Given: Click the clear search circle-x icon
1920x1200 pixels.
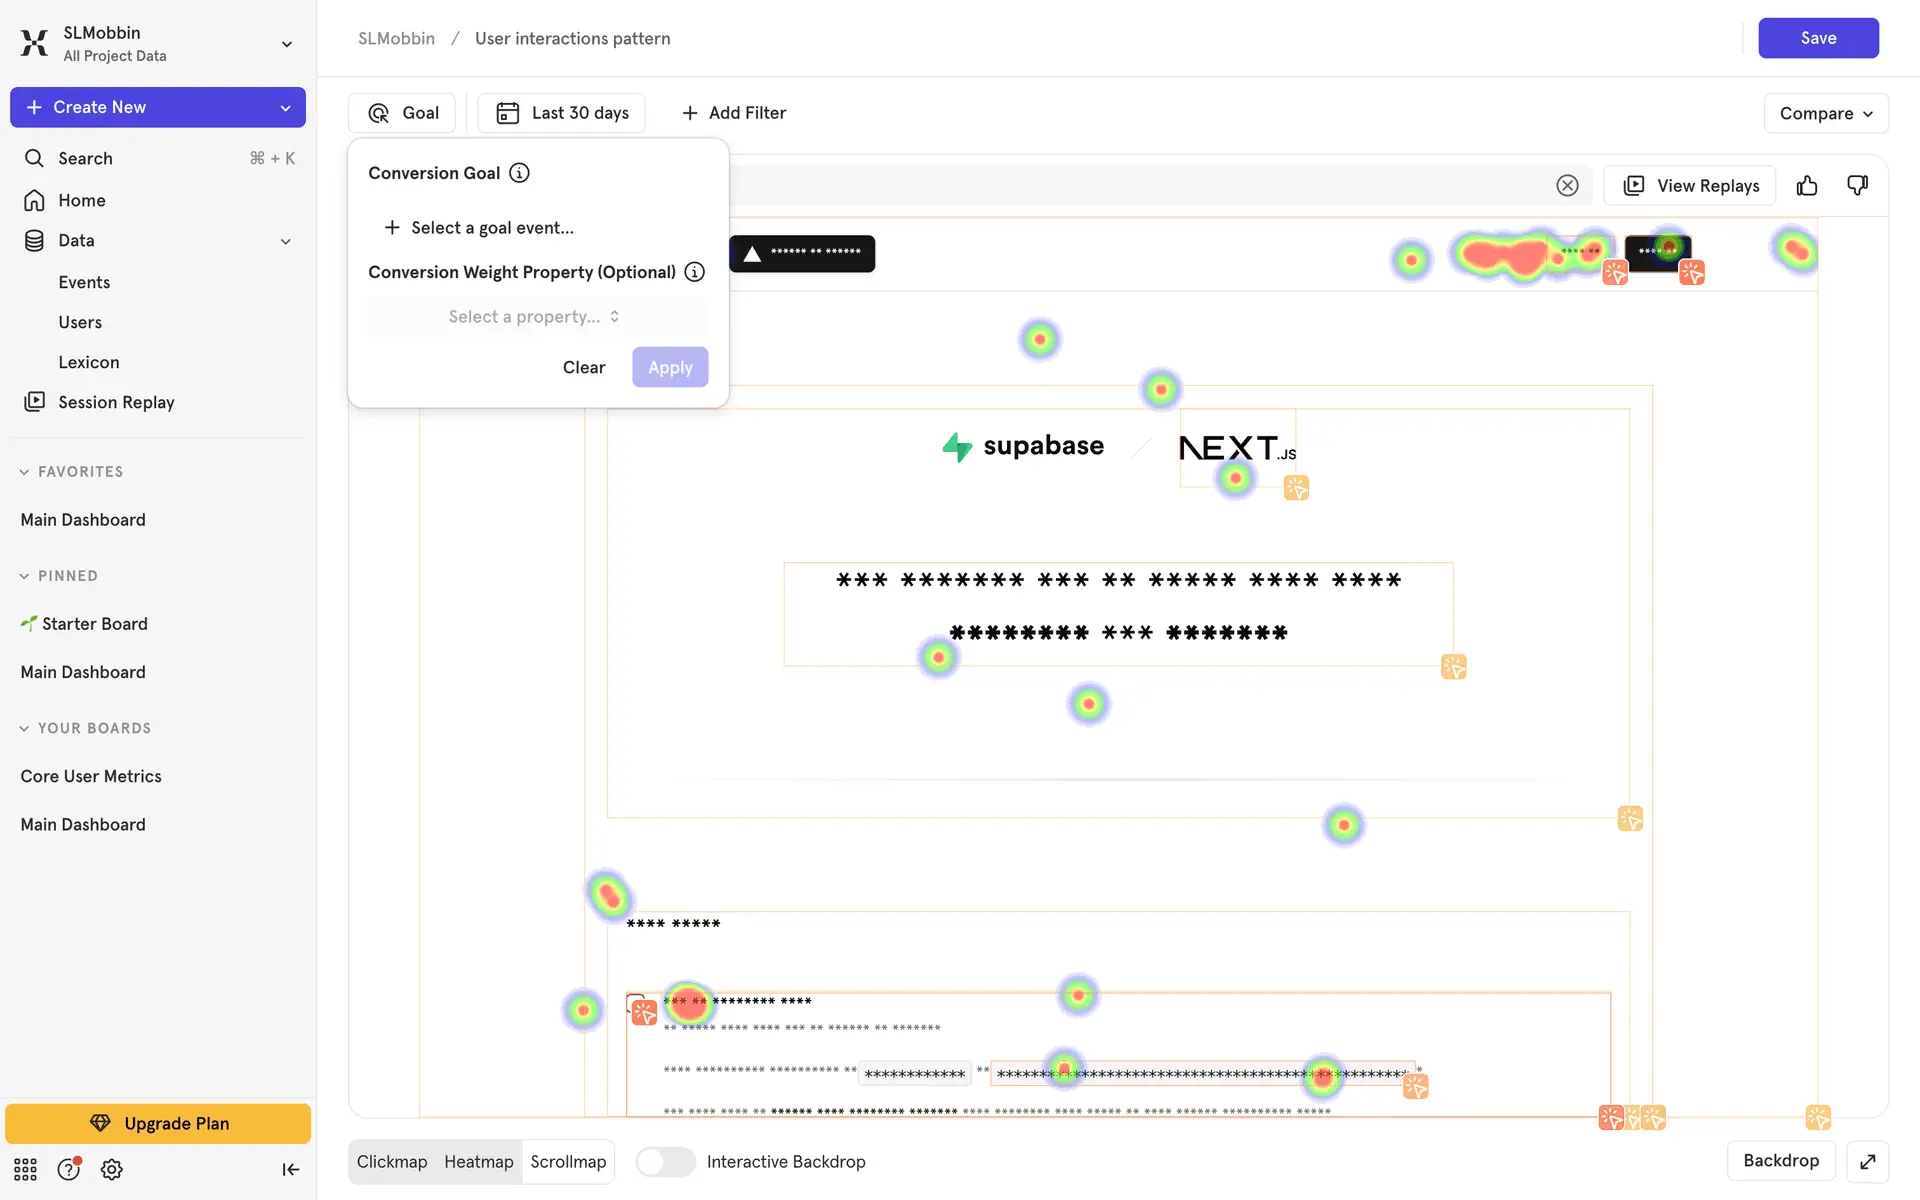Looking at the screenshot, I should click(x=1567, y=186).
